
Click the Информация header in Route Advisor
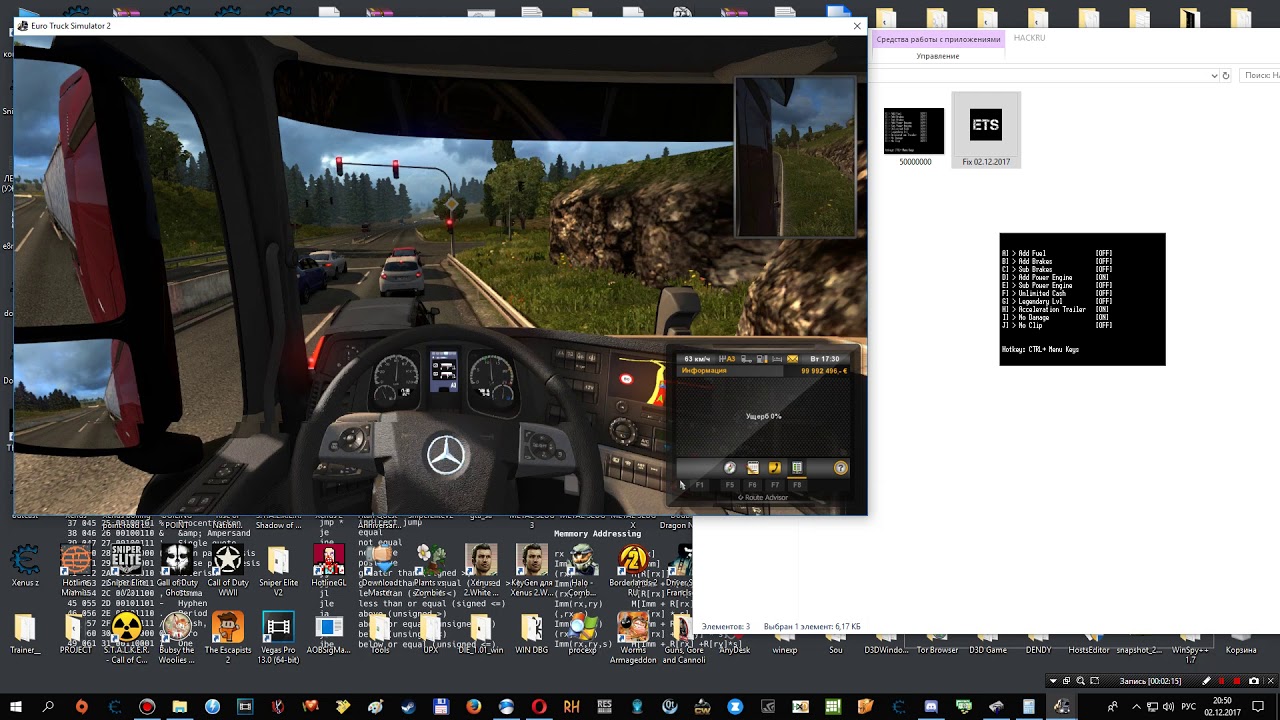704,371
